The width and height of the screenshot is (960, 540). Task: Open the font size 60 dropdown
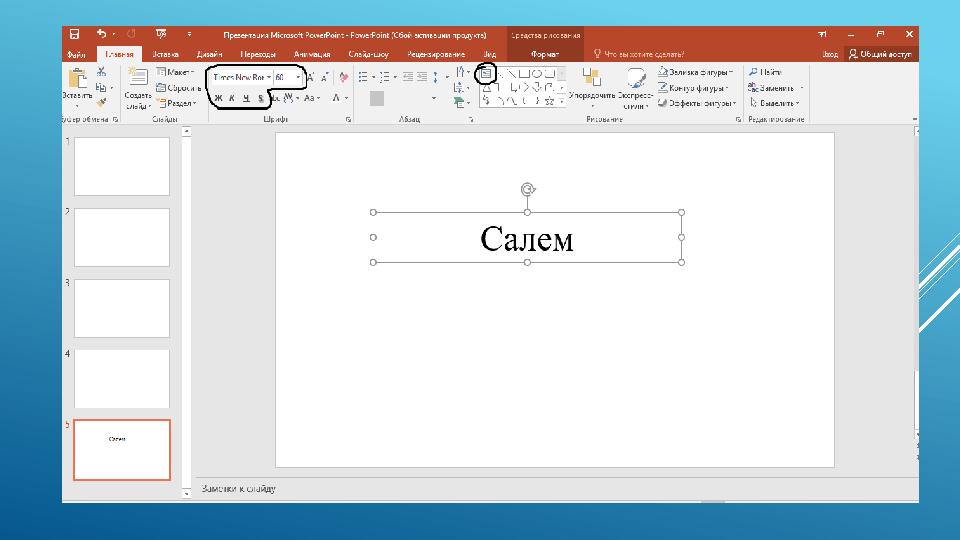[x=298, y=77]
